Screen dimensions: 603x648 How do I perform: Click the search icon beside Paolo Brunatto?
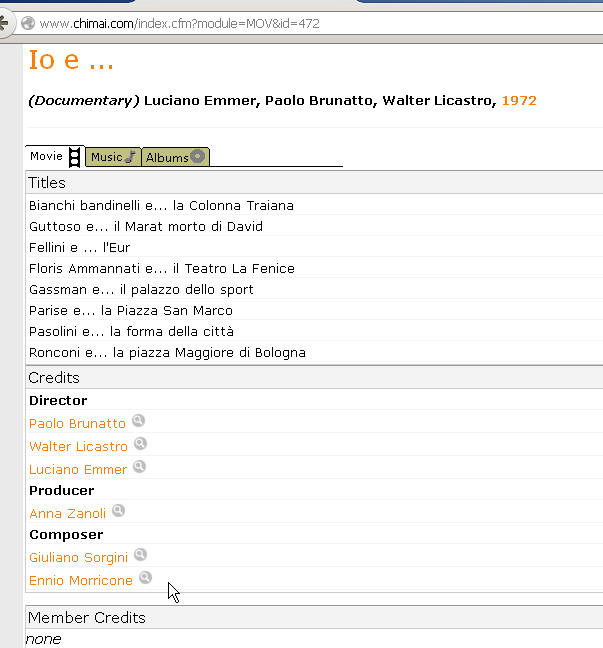[x=138, y=421]
